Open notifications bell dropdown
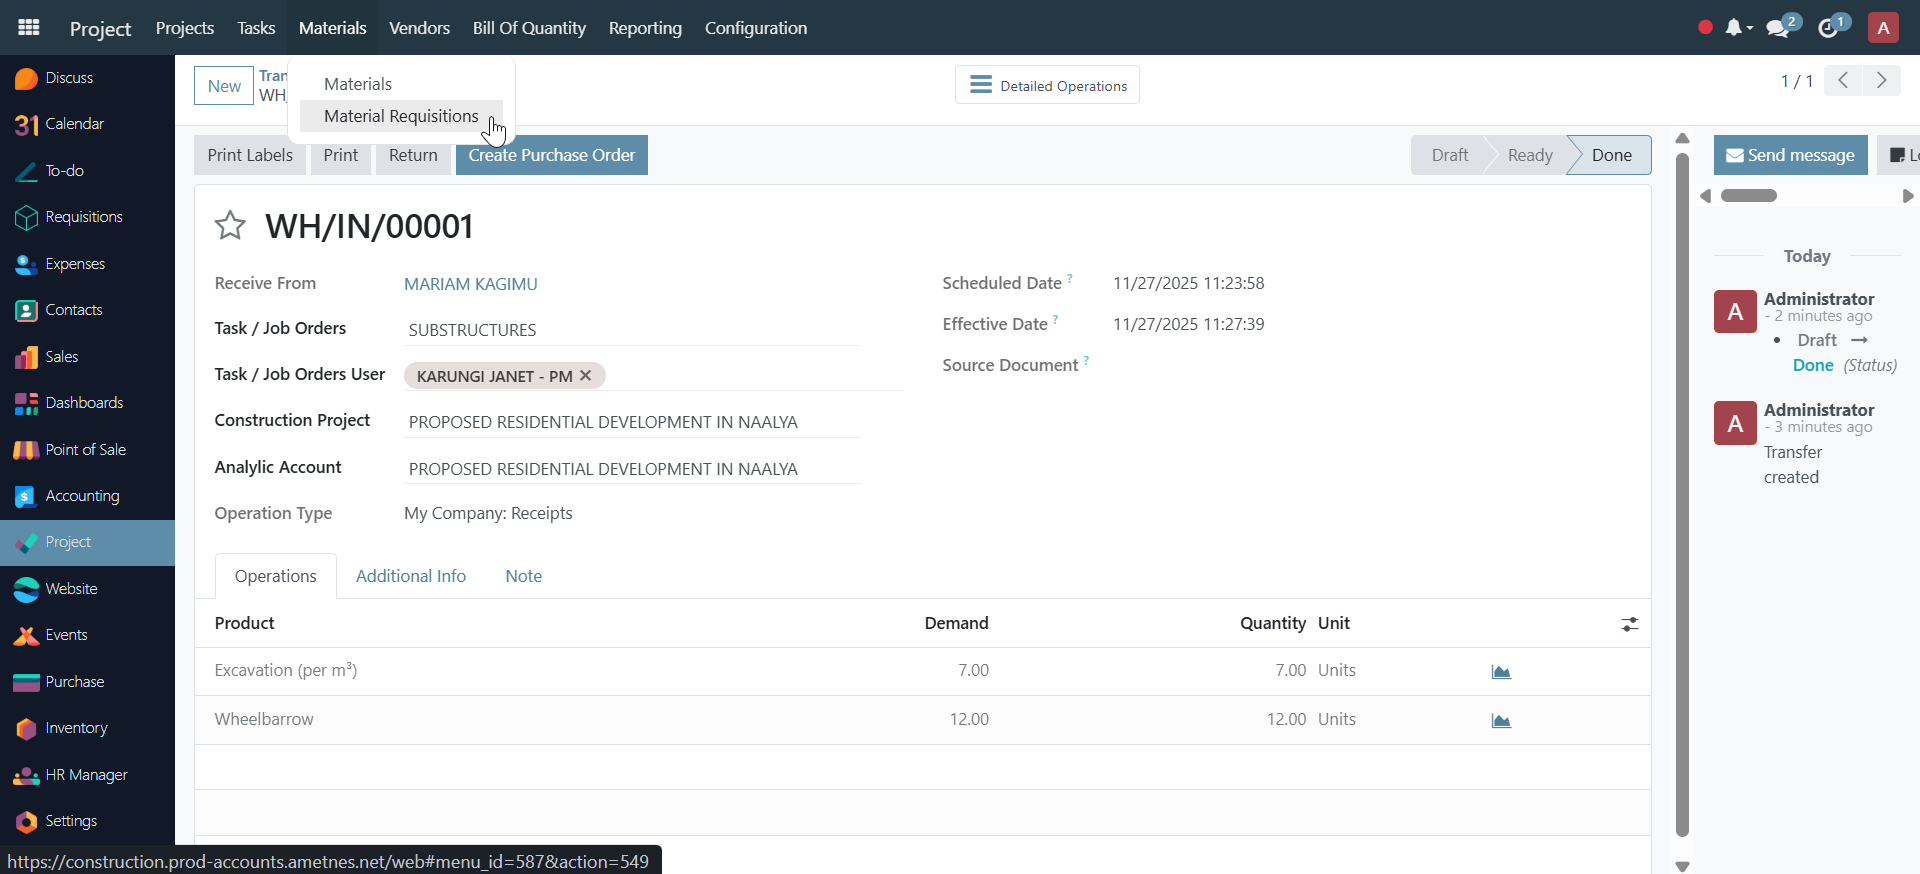 (x=1736, y=28)
